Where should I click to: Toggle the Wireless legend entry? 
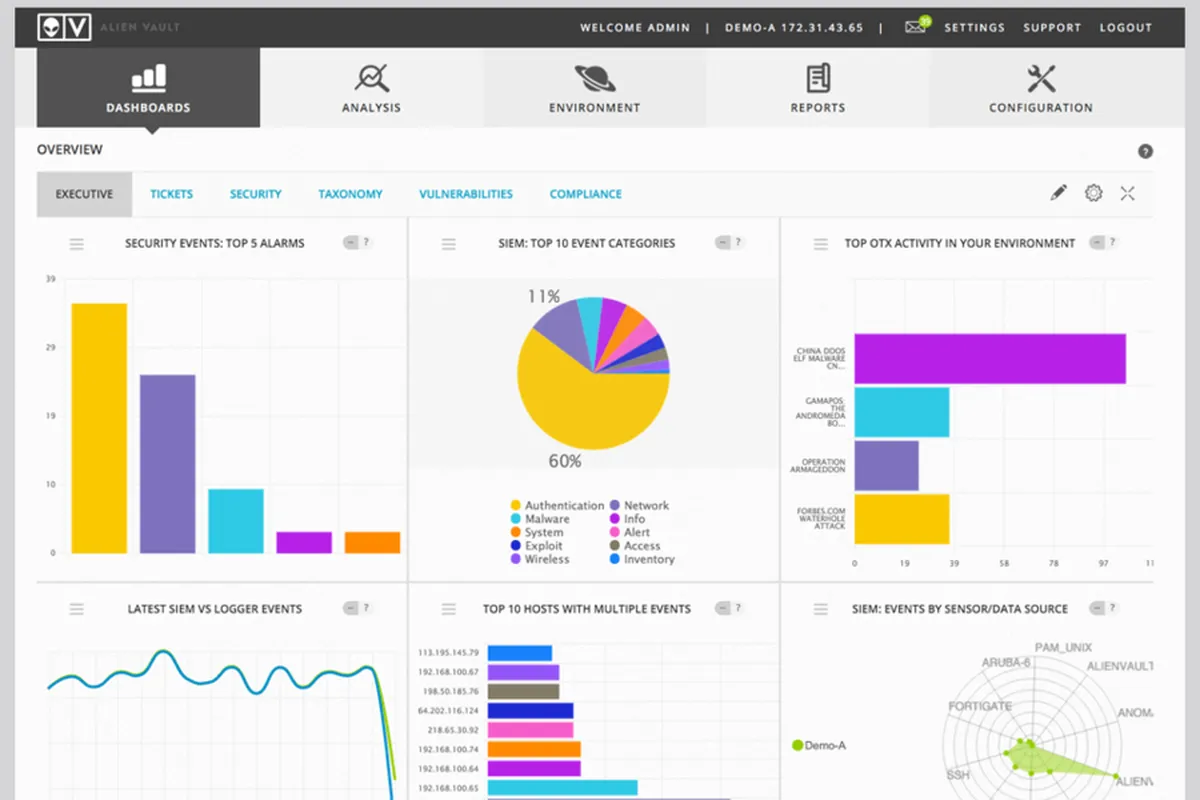pyautogui.click(x=540, y=559)
